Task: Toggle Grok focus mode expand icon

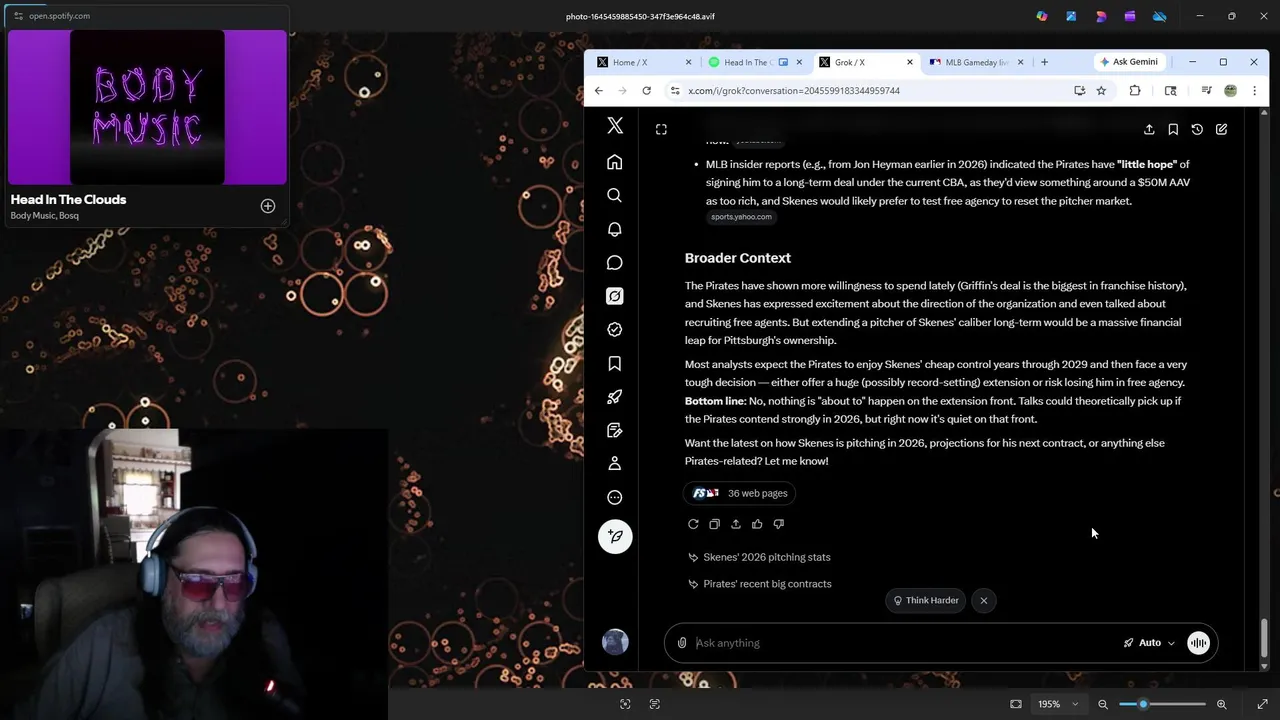Action: tap(661, 129)
